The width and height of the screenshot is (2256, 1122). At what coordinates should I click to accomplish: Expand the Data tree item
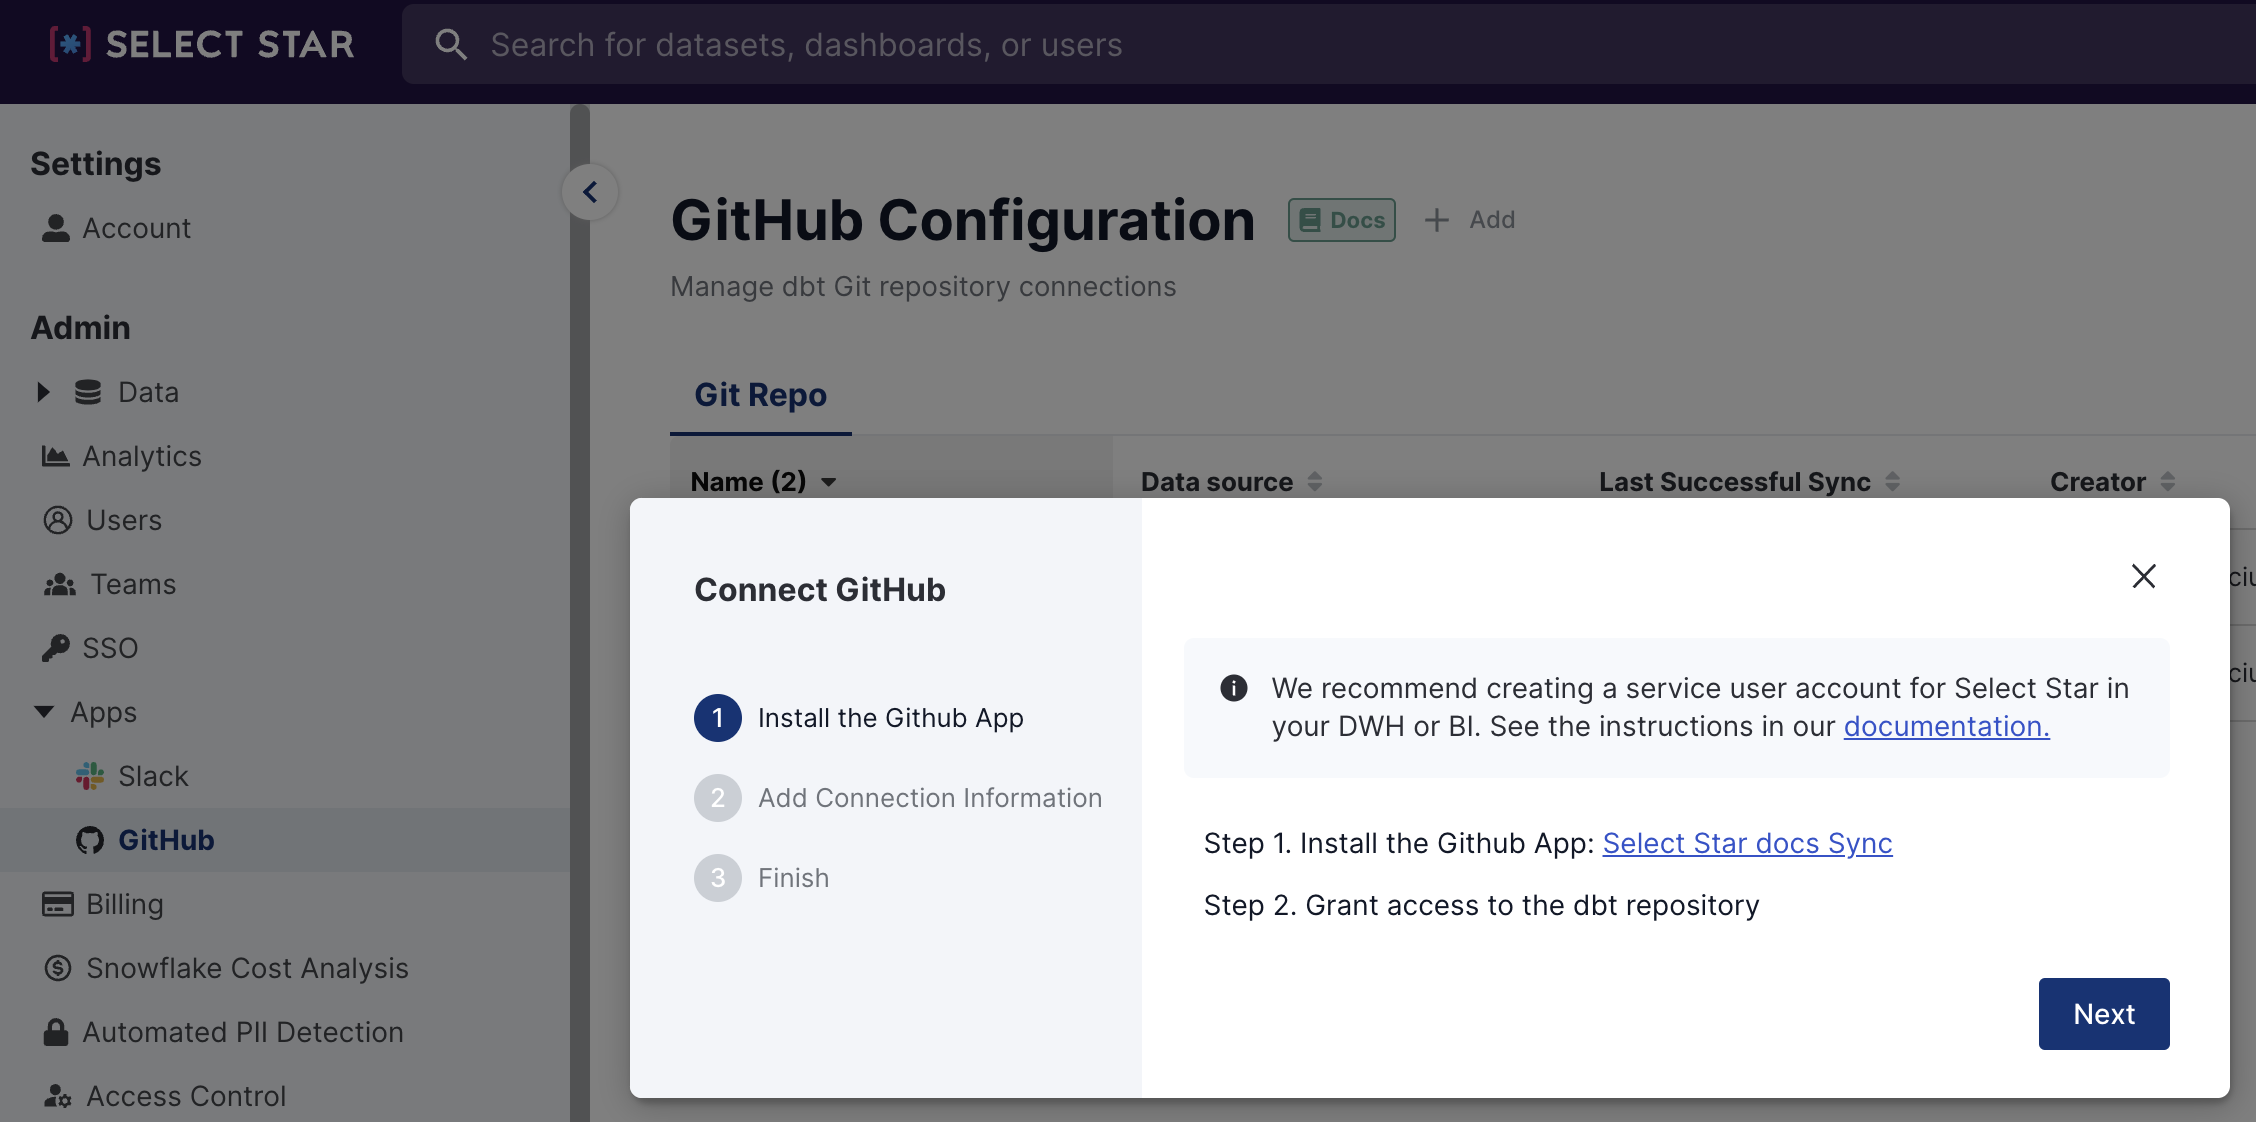[x=43, y=392]
